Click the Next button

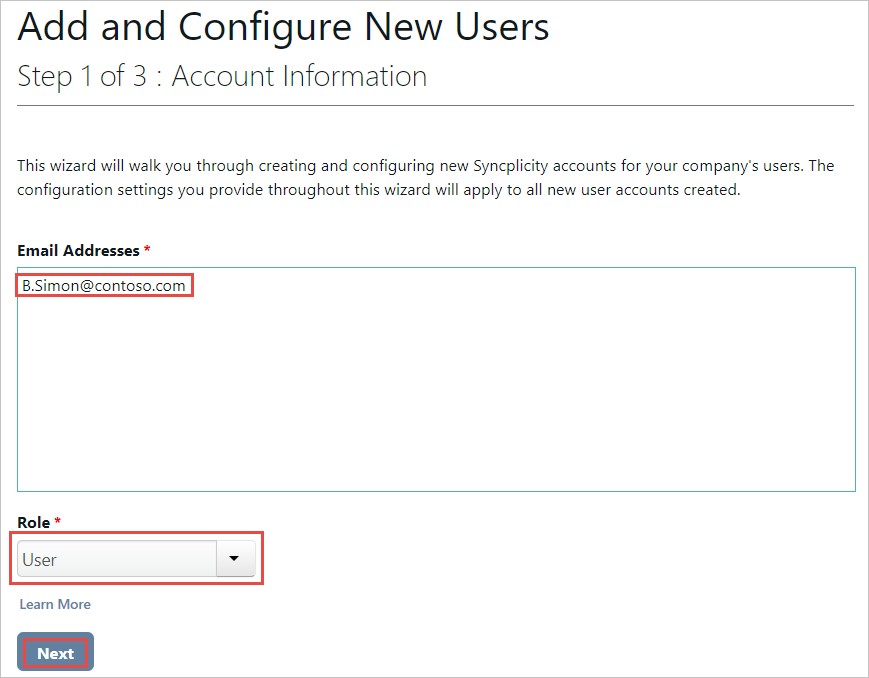pos(55,653)
